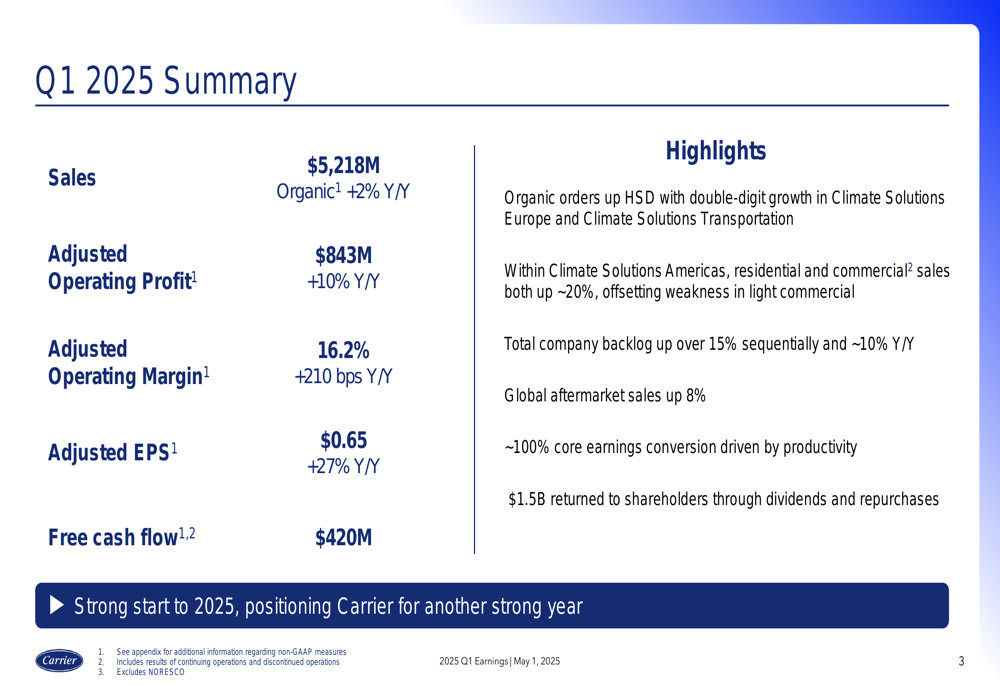Click the 'Organic orders up HSD' highlight

click(x=724, y=208)
